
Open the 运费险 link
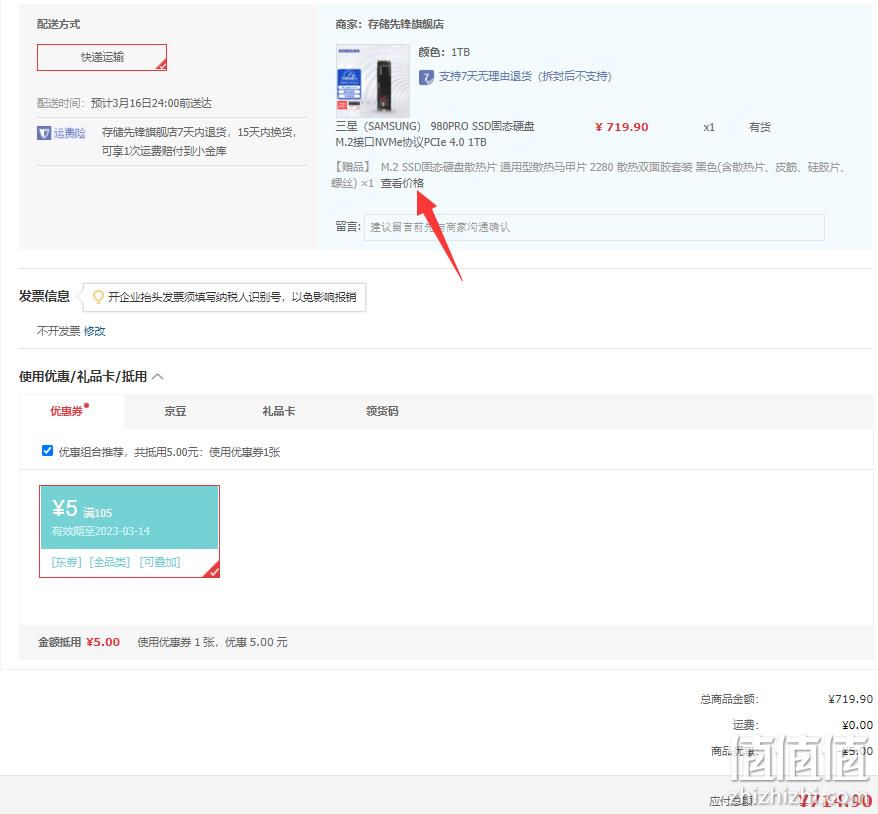click(69, 133)
